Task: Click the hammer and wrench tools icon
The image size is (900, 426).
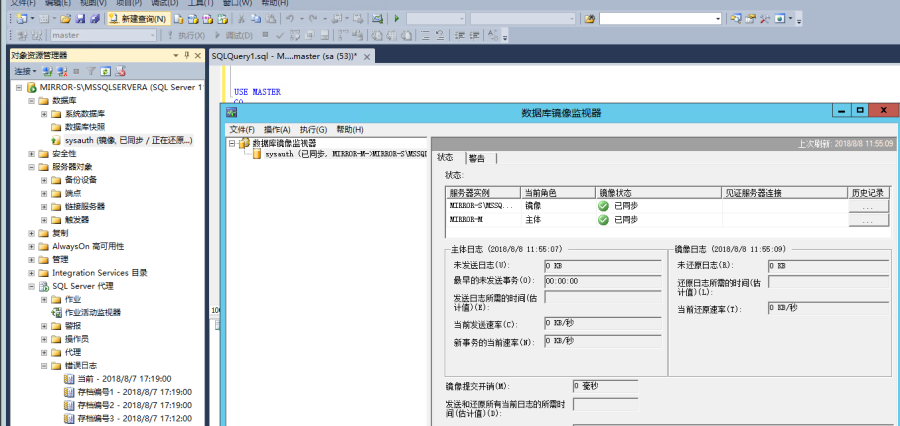Action: point(765,19)
